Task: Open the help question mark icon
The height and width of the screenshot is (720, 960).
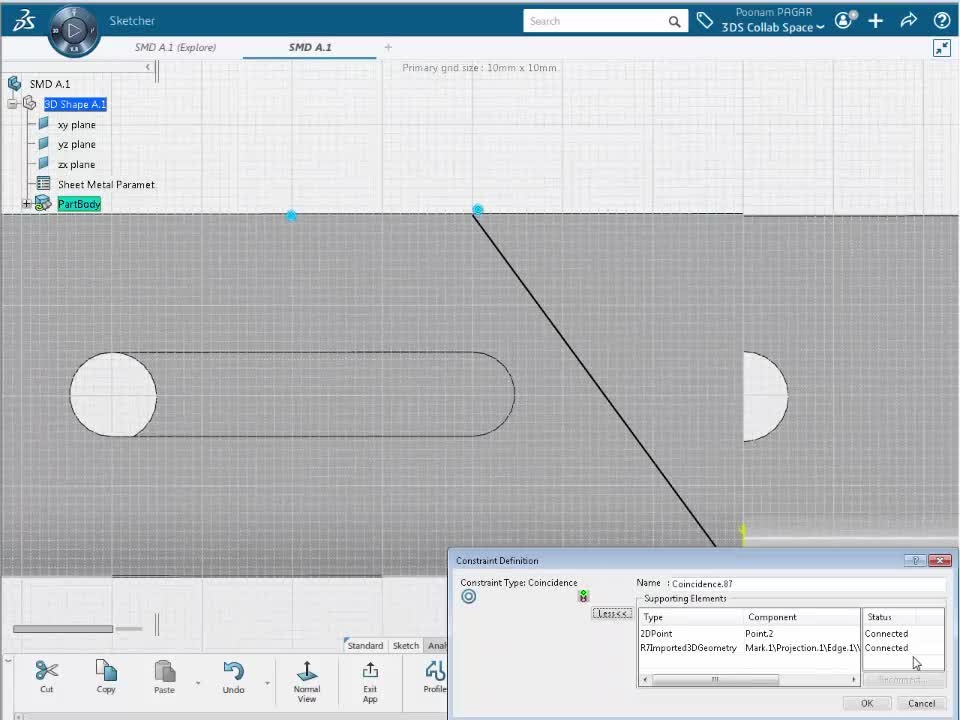Action: click(x=941, y=20)
